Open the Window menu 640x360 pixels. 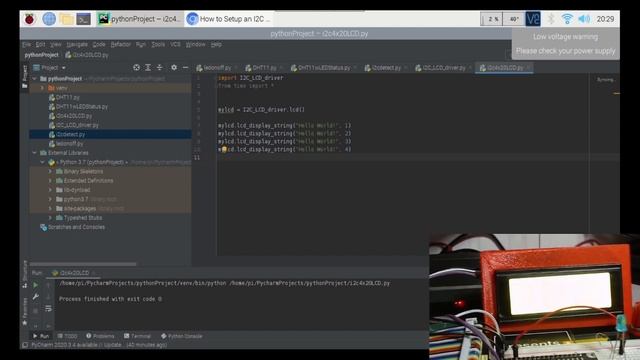[x=195, y=44]
